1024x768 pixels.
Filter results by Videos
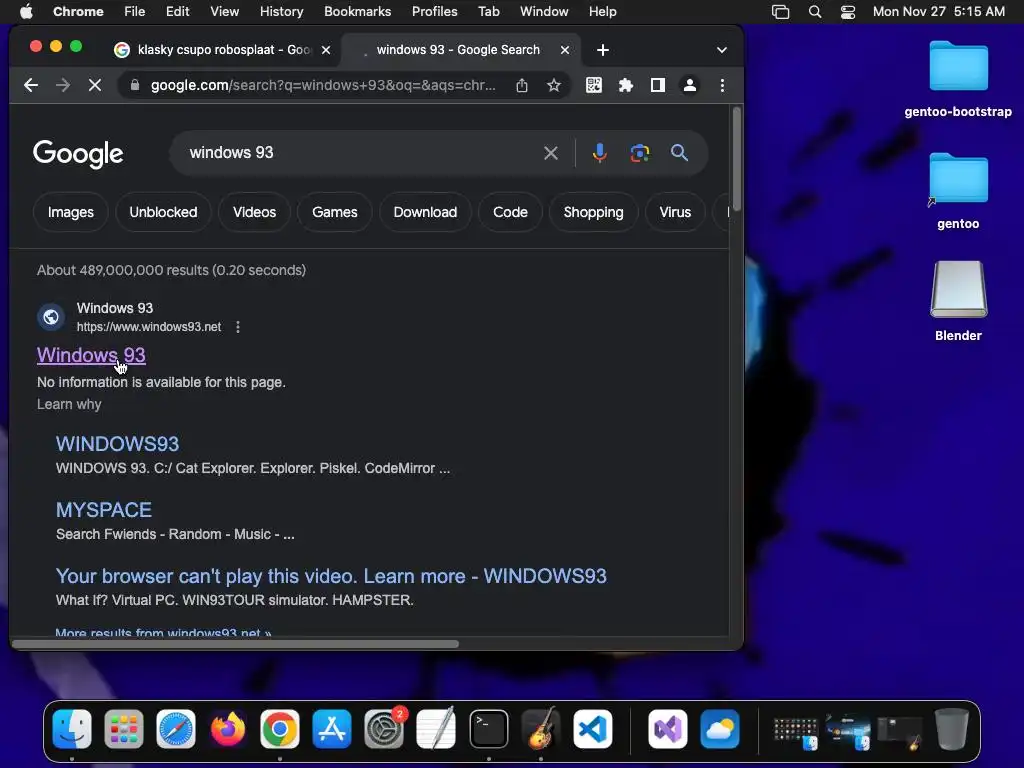(x=255, y=212)
